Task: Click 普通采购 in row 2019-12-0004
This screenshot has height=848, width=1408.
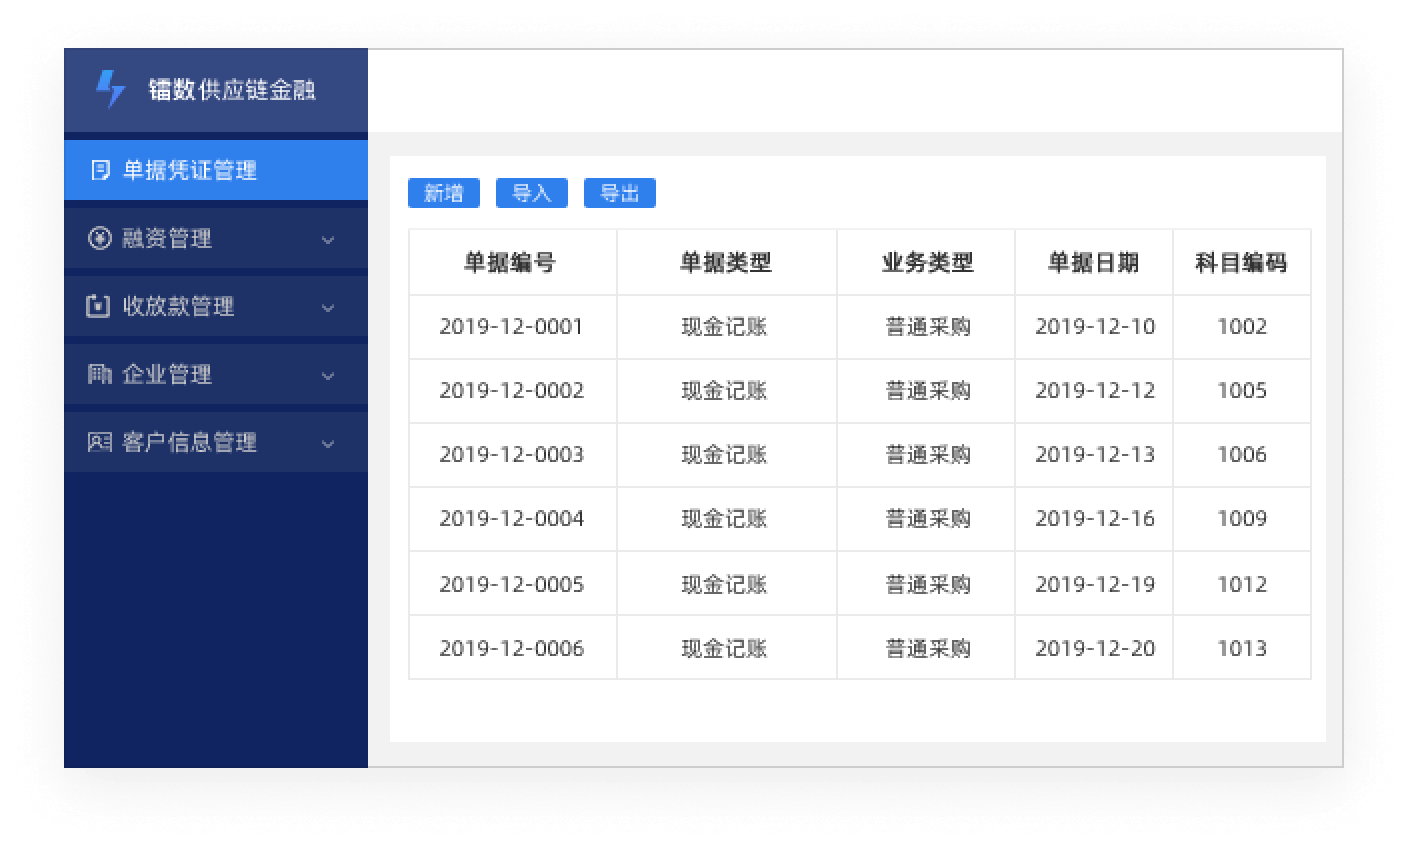Action: (x=928, y=519)
